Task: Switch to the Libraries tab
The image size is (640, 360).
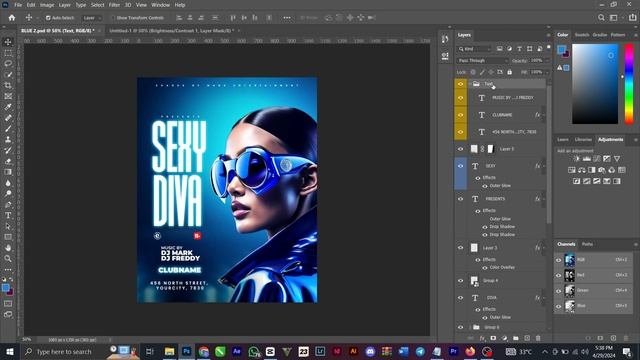Action: coord(583,140)
